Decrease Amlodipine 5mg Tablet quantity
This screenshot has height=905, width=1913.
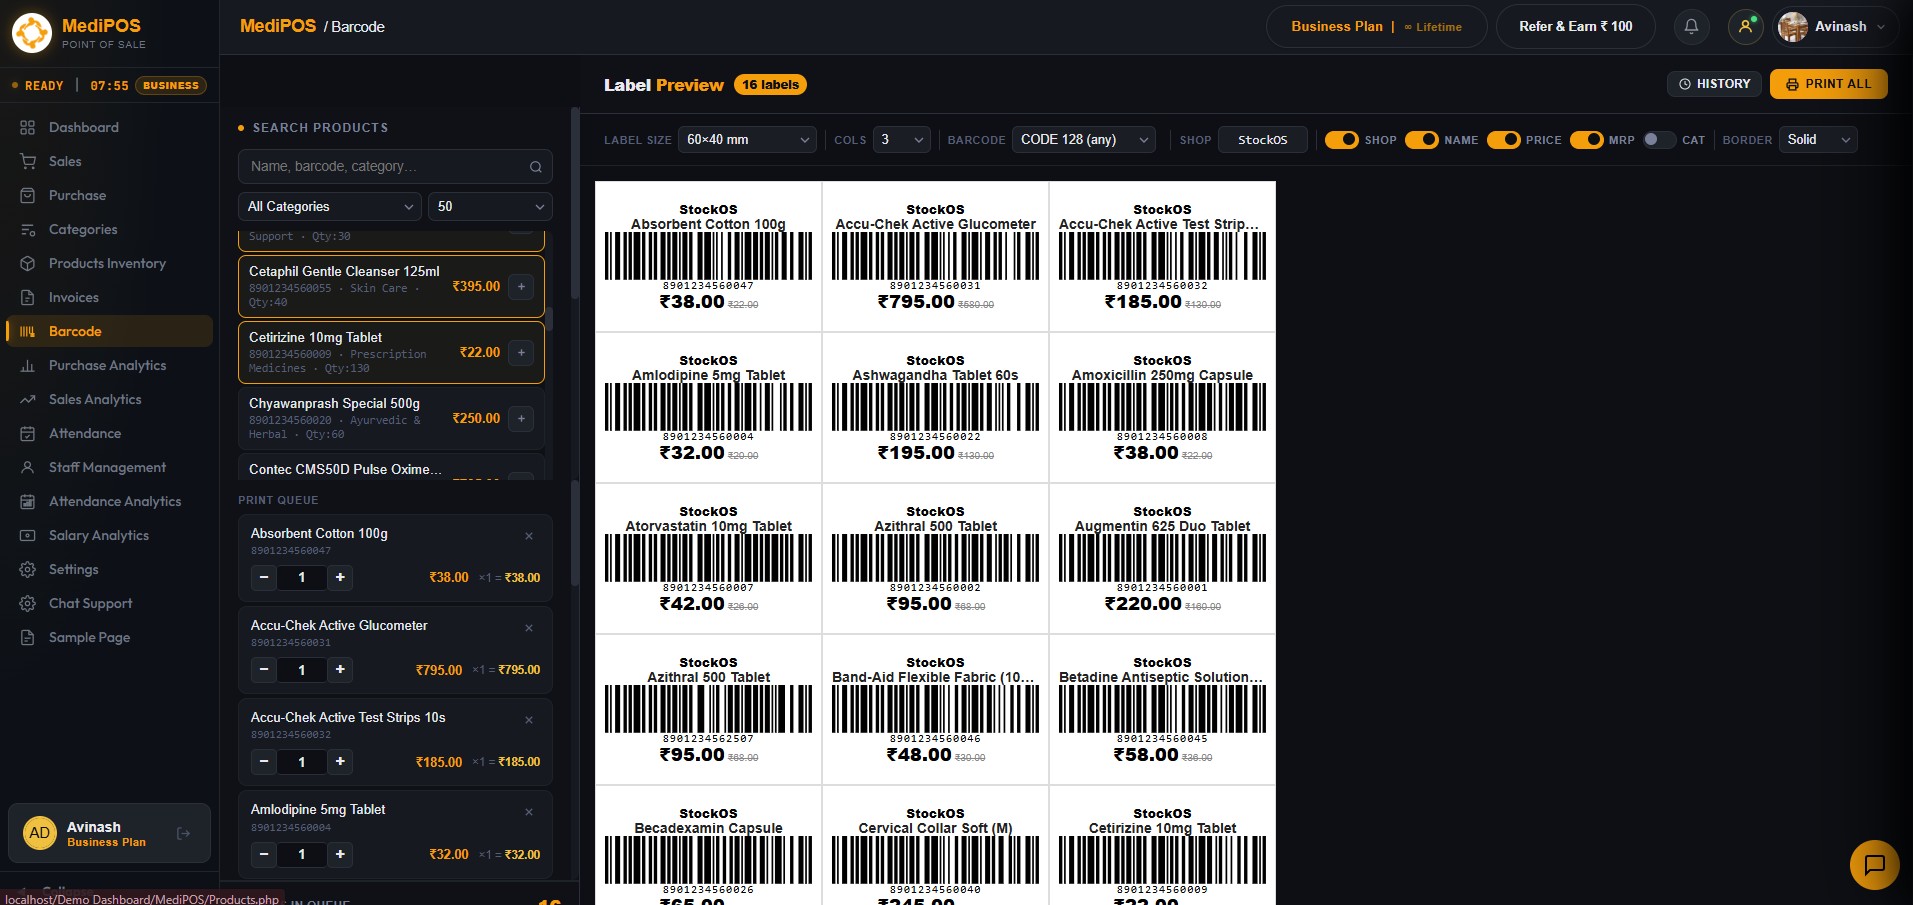[x=264, y=854]
